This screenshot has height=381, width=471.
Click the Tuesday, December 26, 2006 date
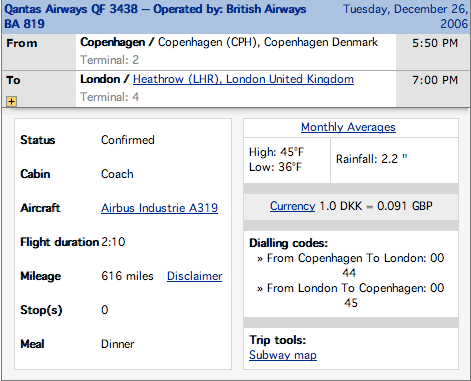[x=406, y=16]
